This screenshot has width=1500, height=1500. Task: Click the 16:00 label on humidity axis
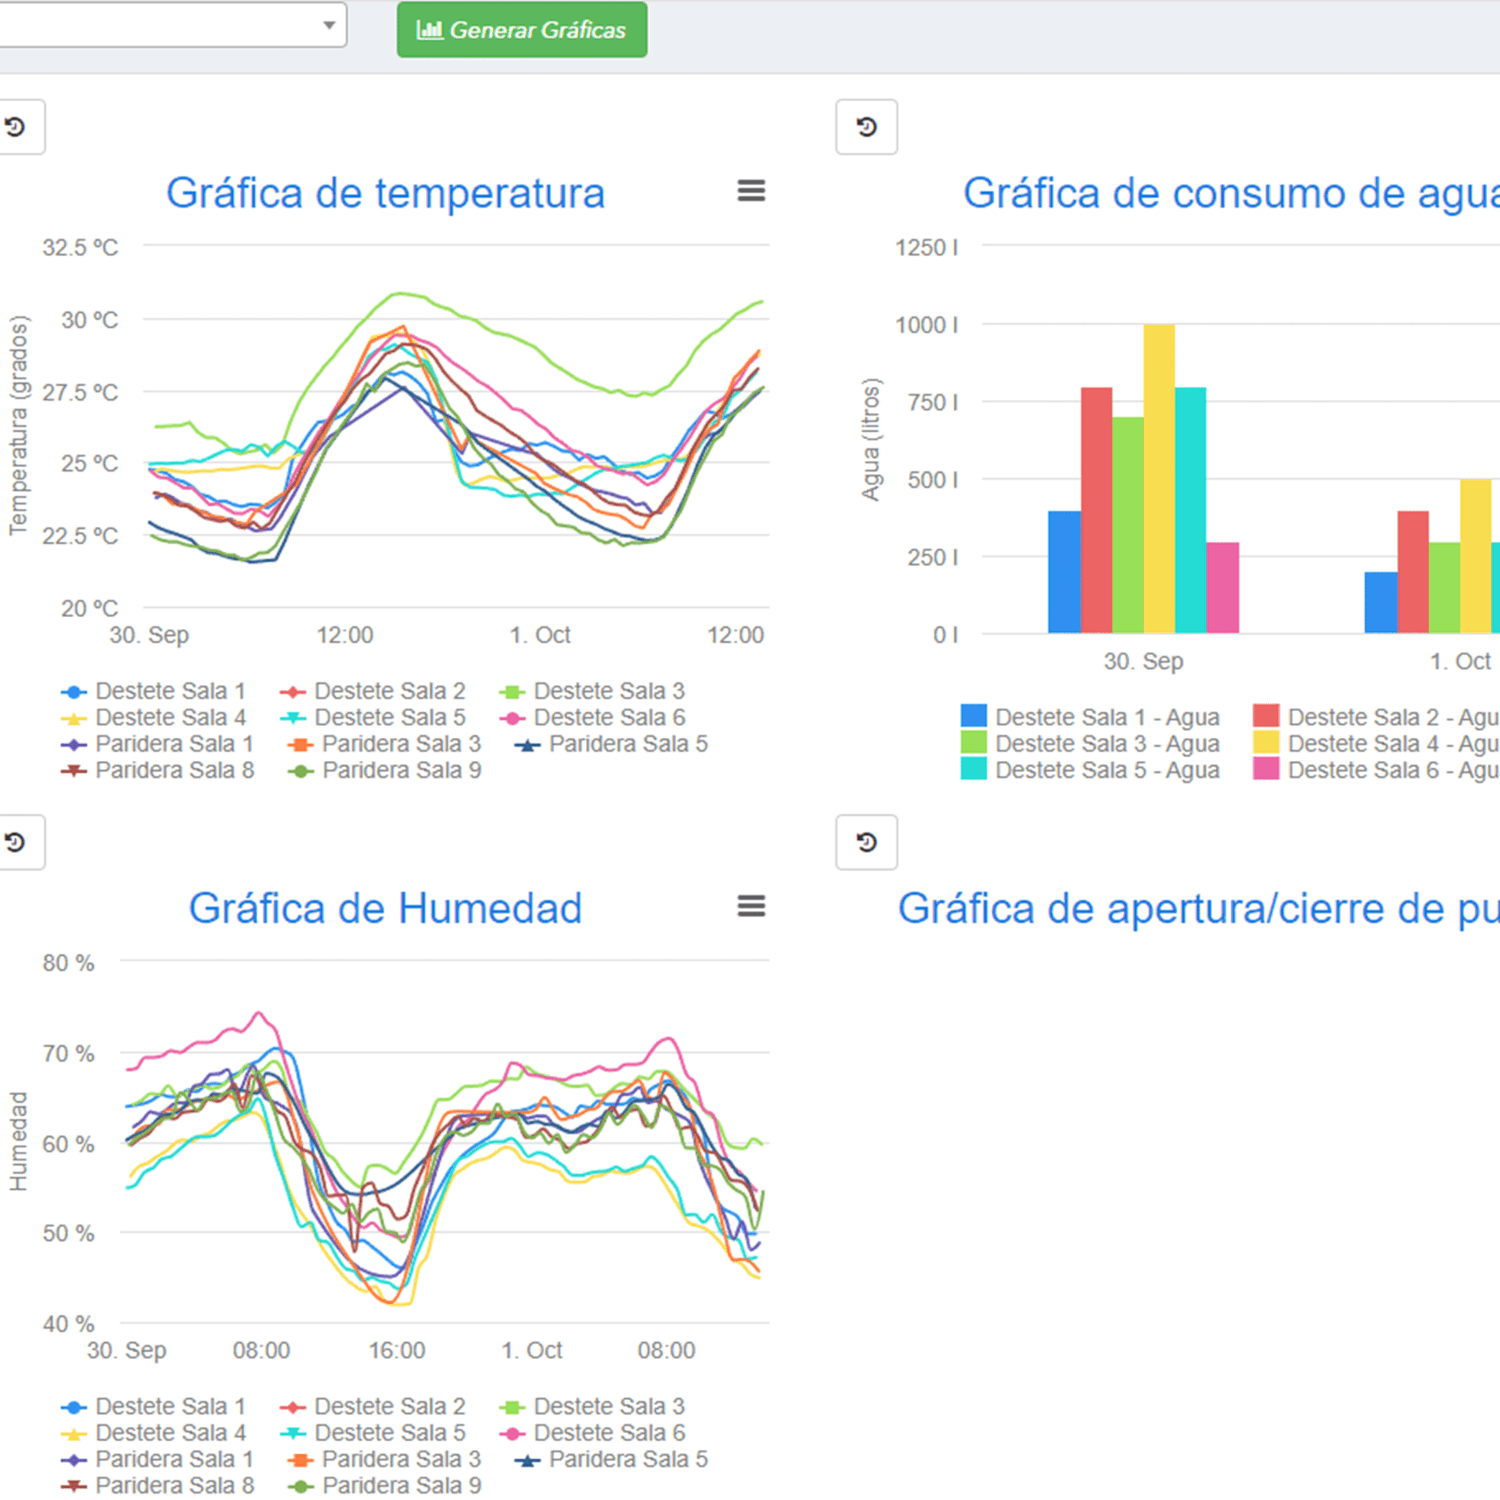pos(397,1350)
